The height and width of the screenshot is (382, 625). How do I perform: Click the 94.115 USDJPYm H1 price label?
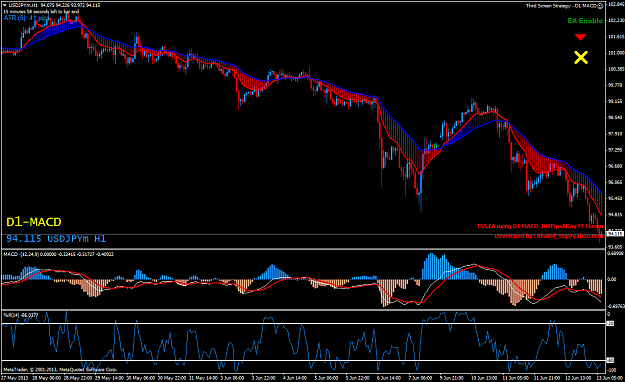click(56, 238)
